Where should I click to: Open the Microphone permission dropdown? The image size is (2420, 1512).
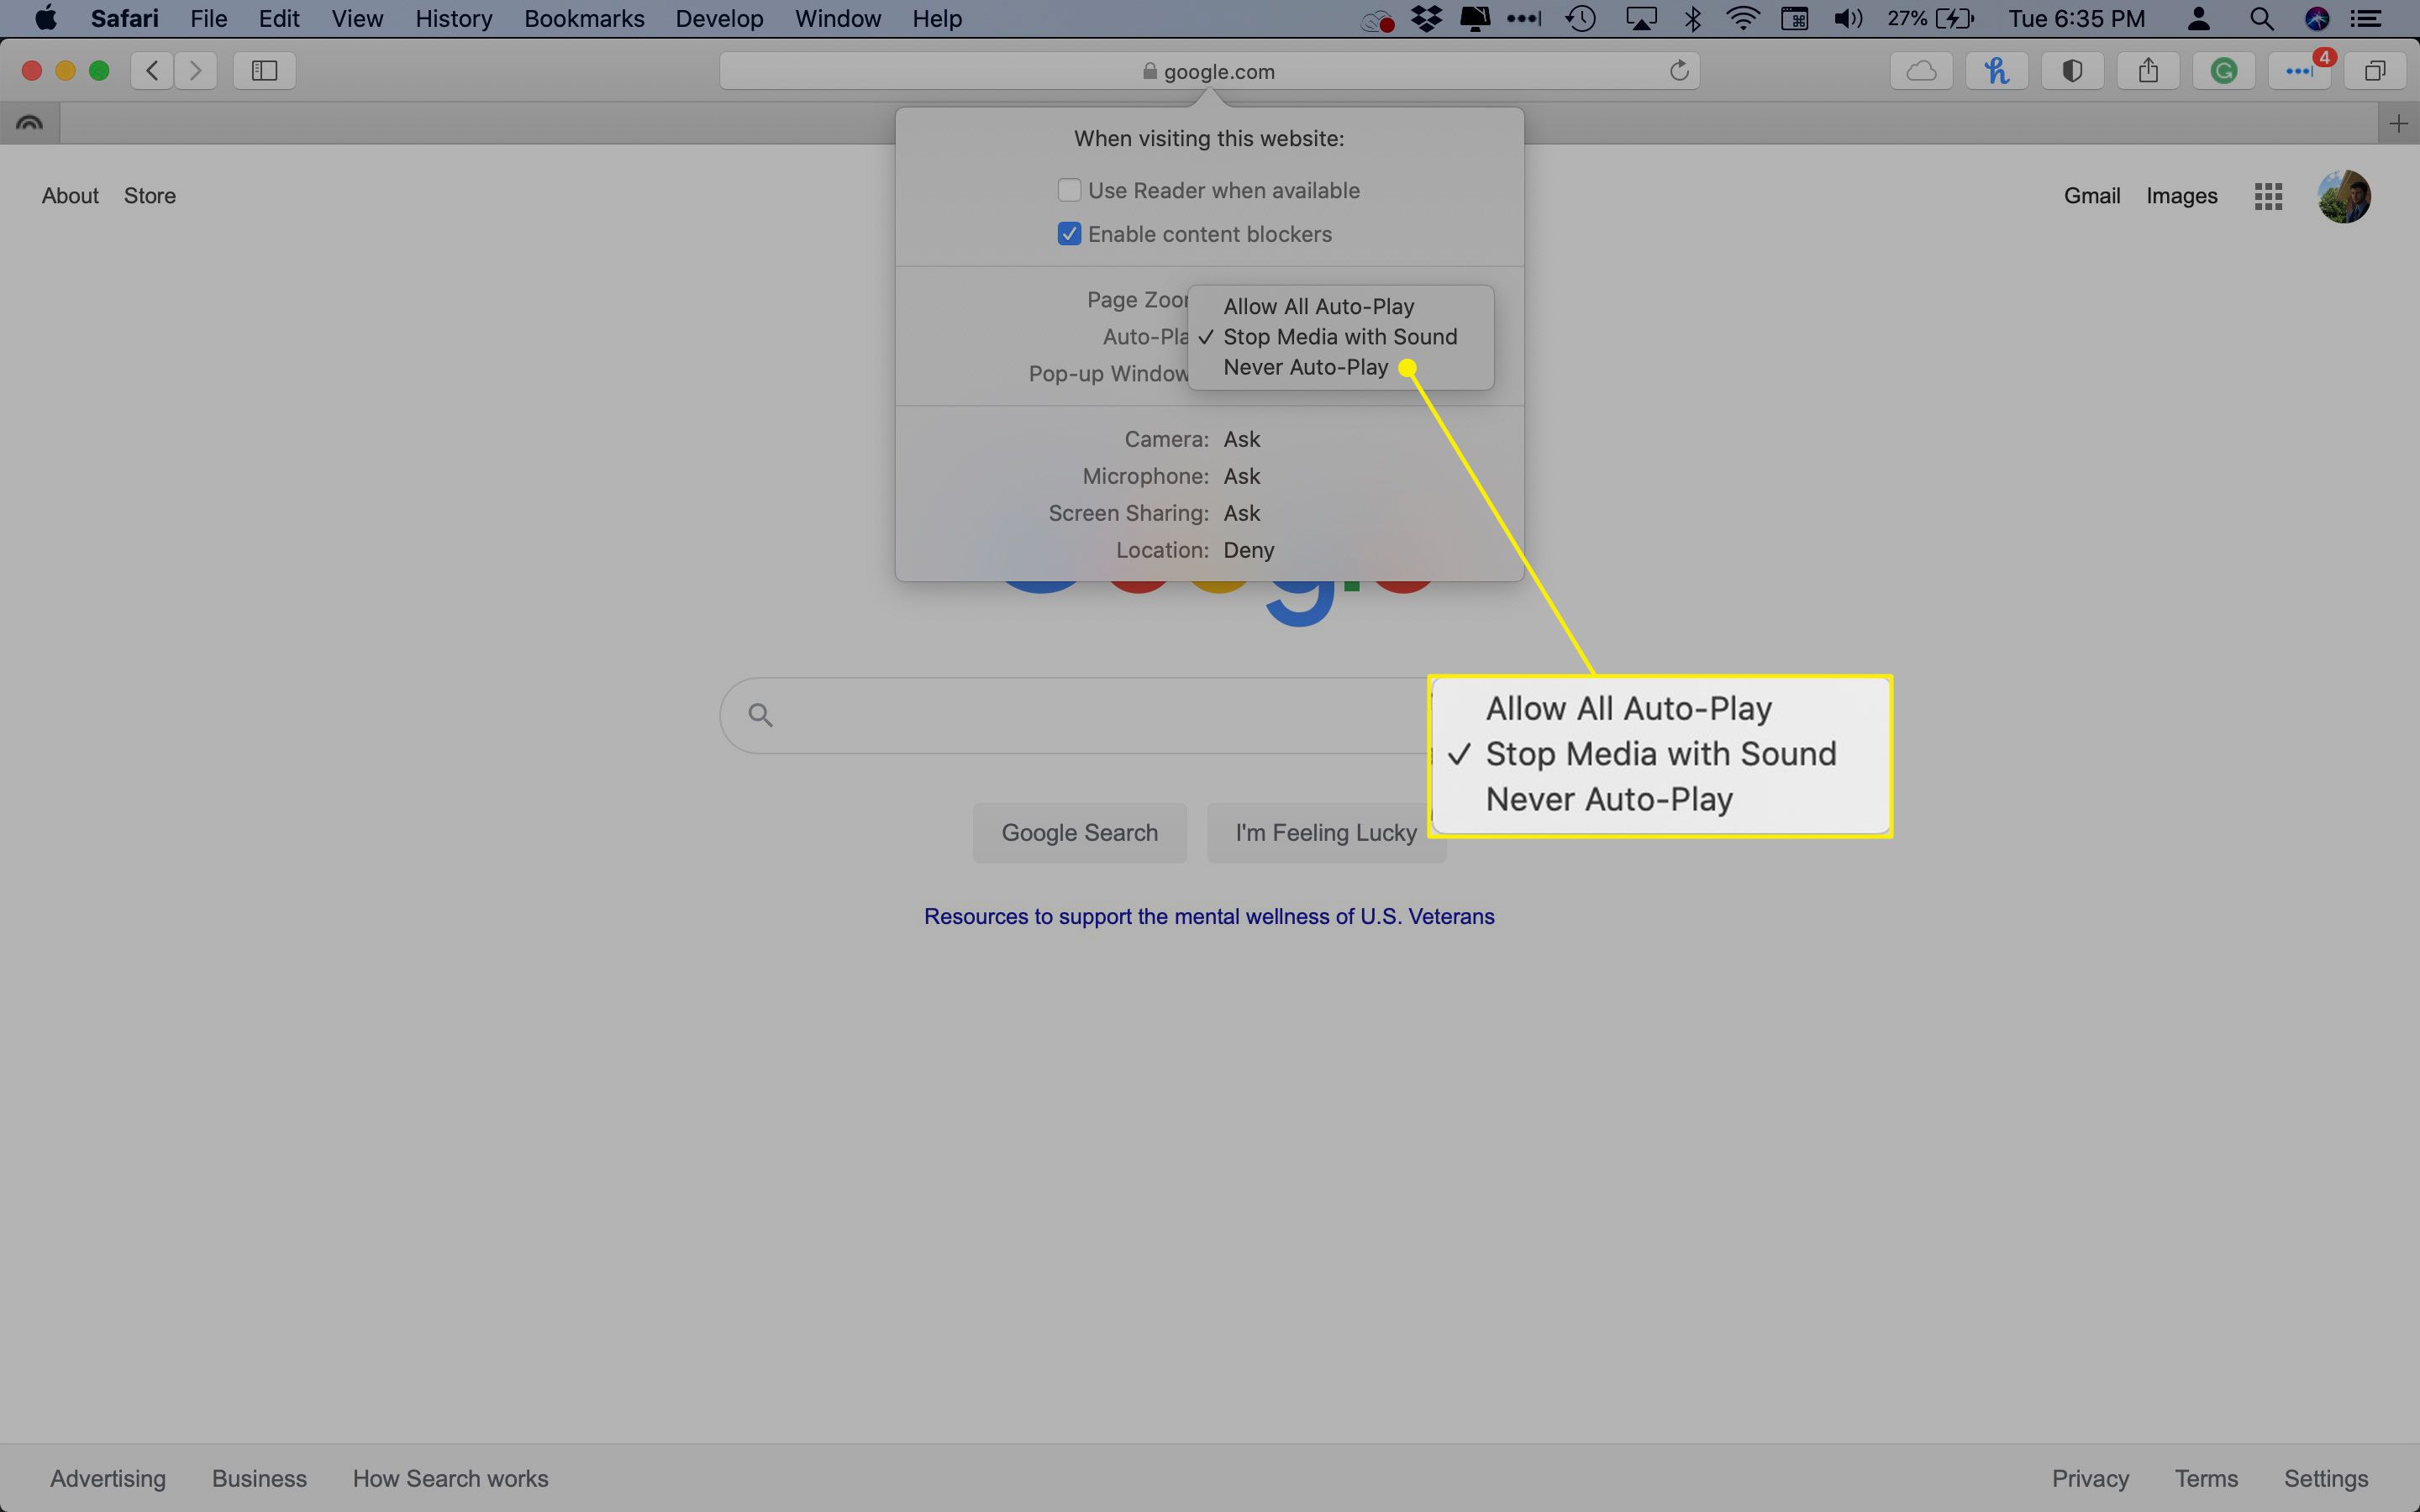pos(1241,476)
